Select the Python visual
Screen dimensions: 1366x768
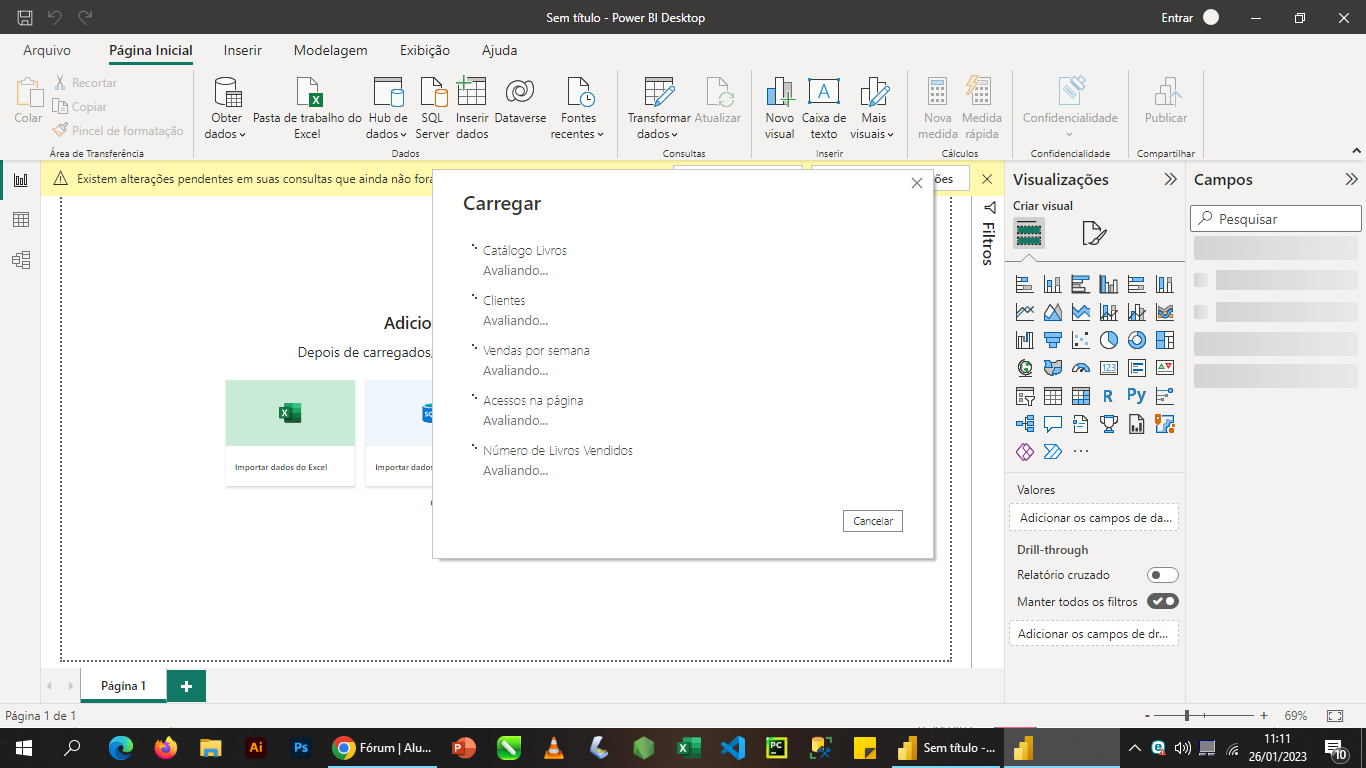coord(1136,396)
